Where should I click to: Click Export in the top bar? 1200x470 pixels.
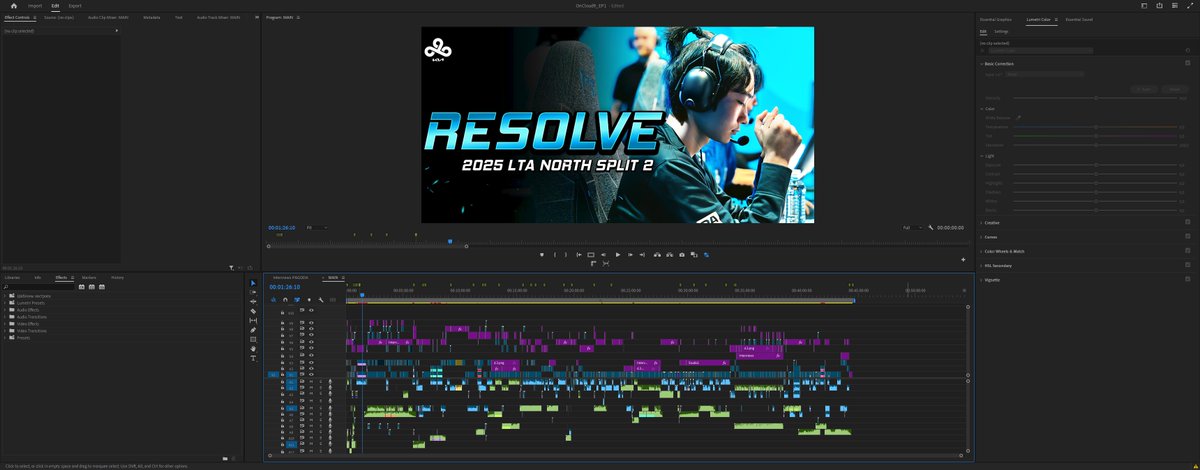pyautogui.click(x=75, y=5)
